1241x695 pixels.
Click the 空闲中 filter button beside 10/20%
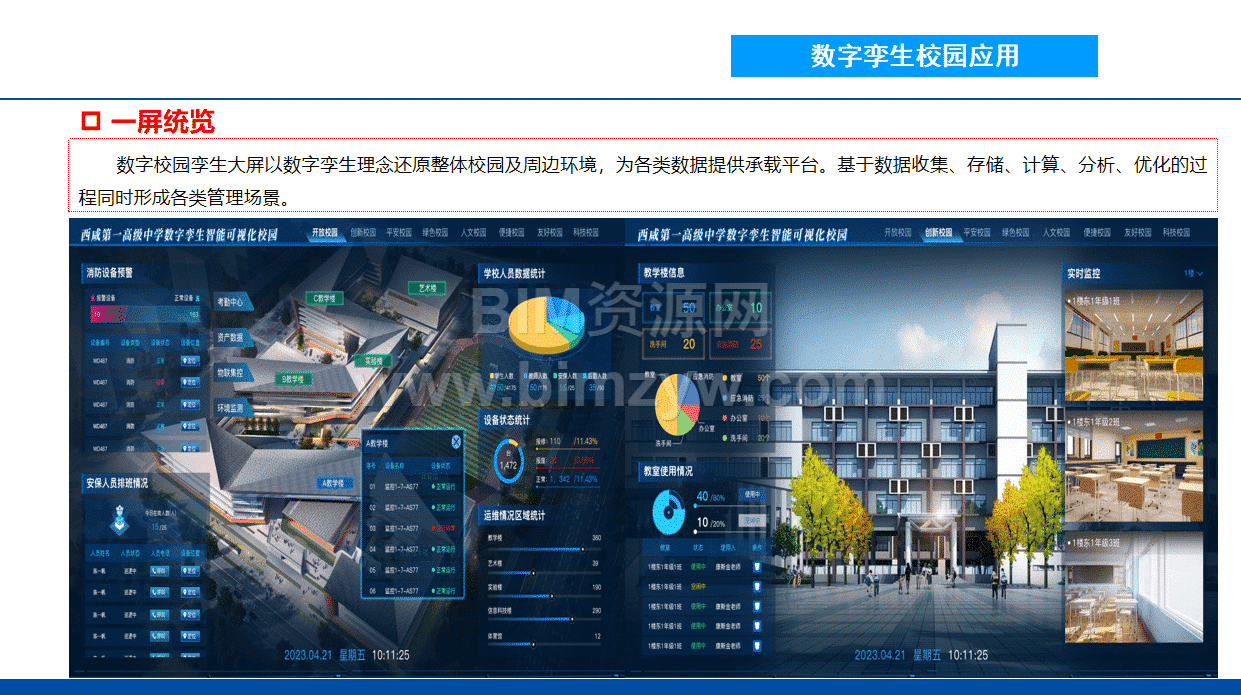(x=752, y=520)
